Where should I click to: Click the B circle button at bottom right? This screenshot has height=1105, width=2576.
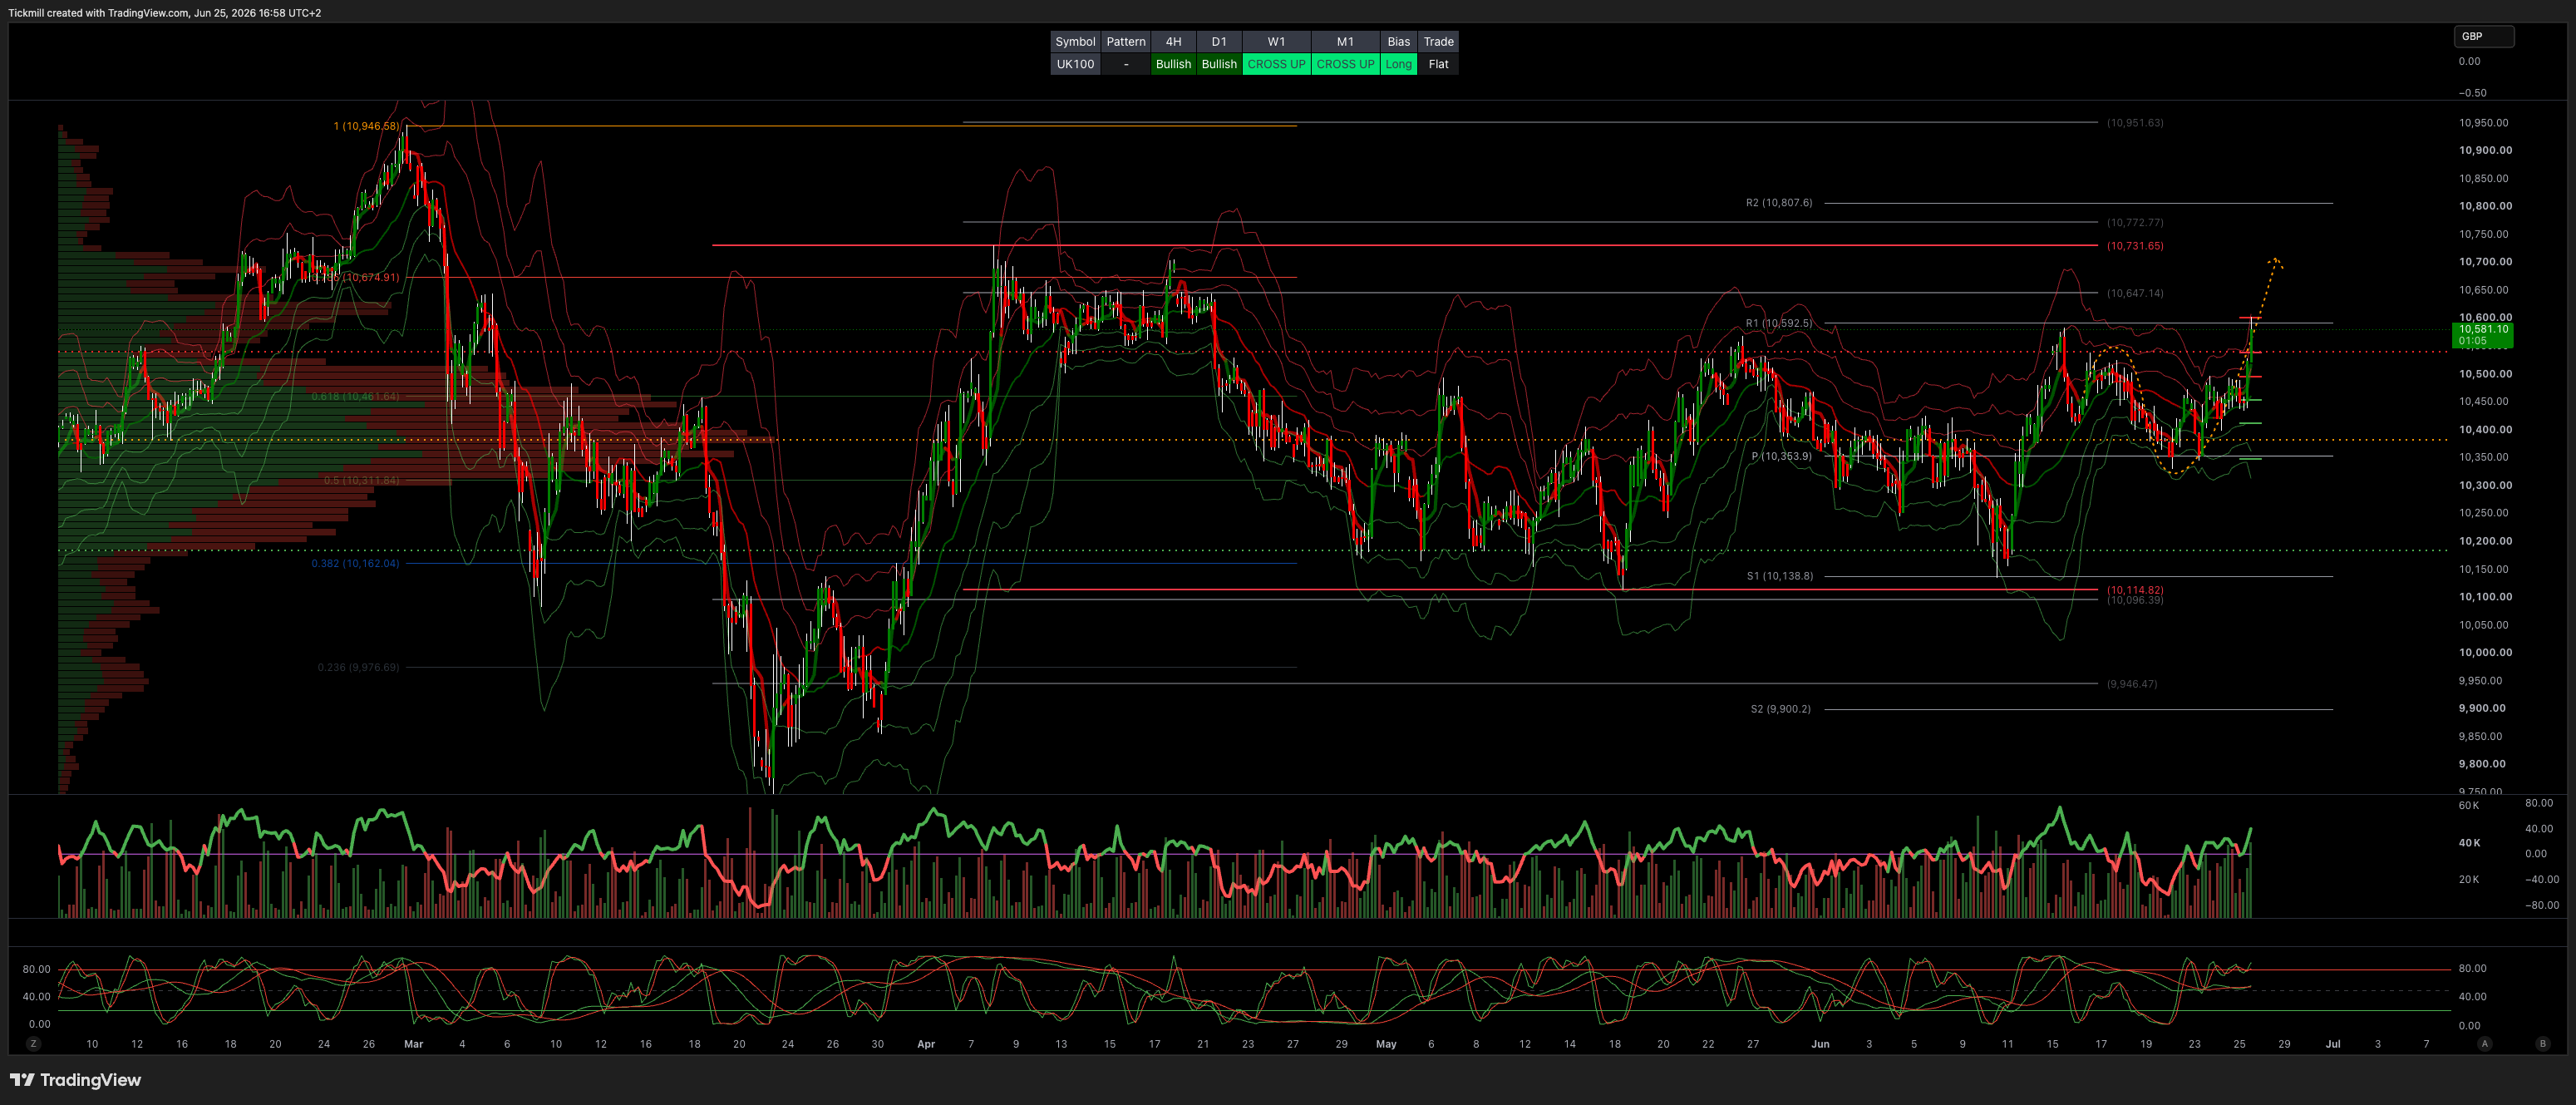click(2543, 1043)
